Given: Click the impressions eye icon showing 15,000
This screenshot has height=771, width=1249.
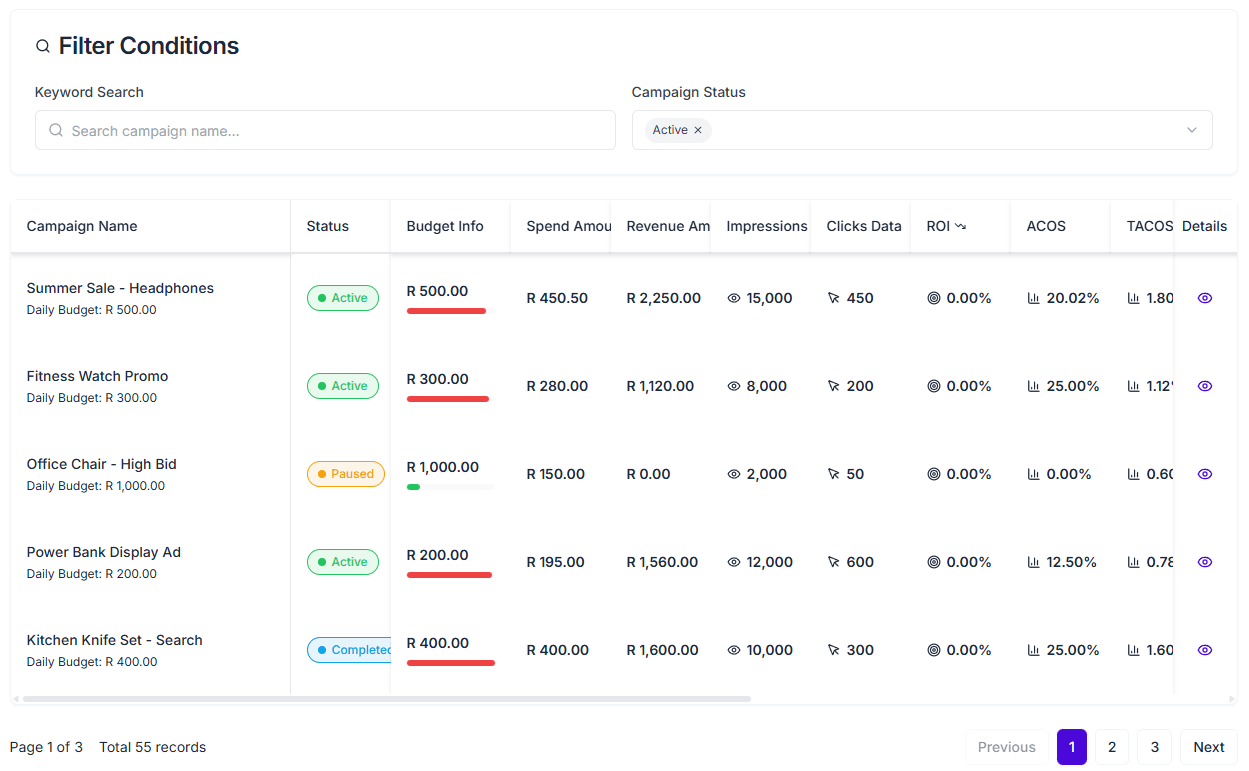Looking at the screenshot, I should (x=734, y=298).
